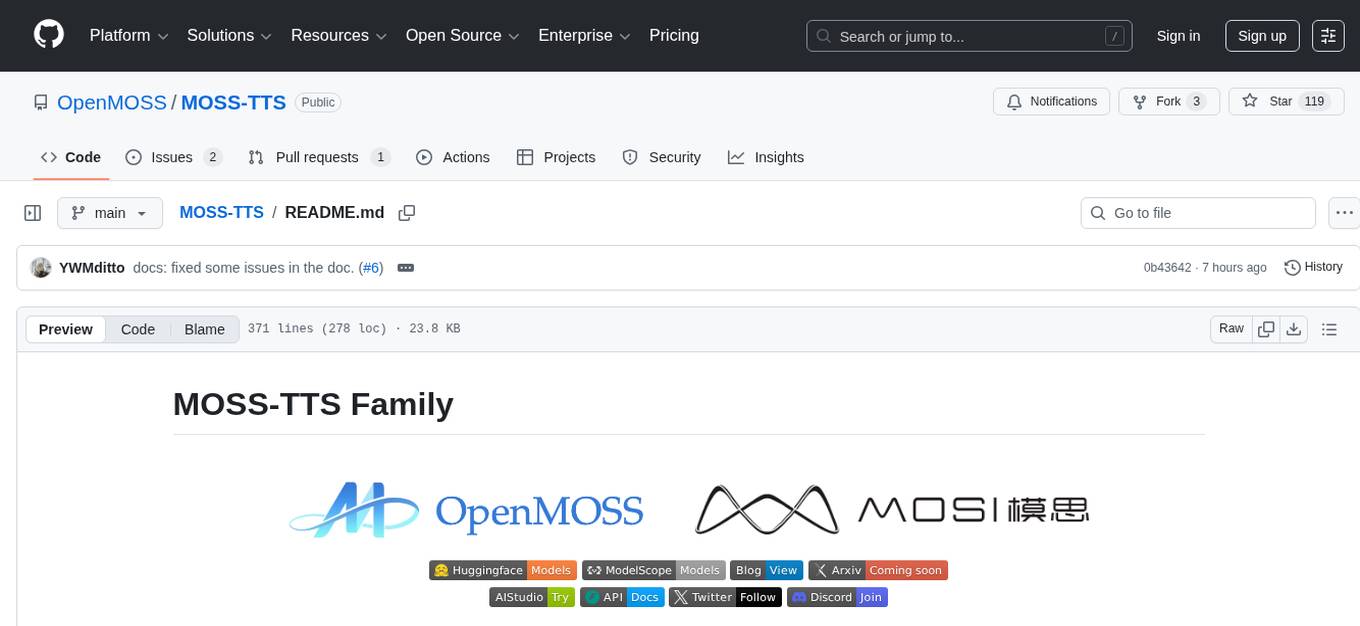Open the document outline icon
Screen dimensions: 1360x626
coord(1329,329)
